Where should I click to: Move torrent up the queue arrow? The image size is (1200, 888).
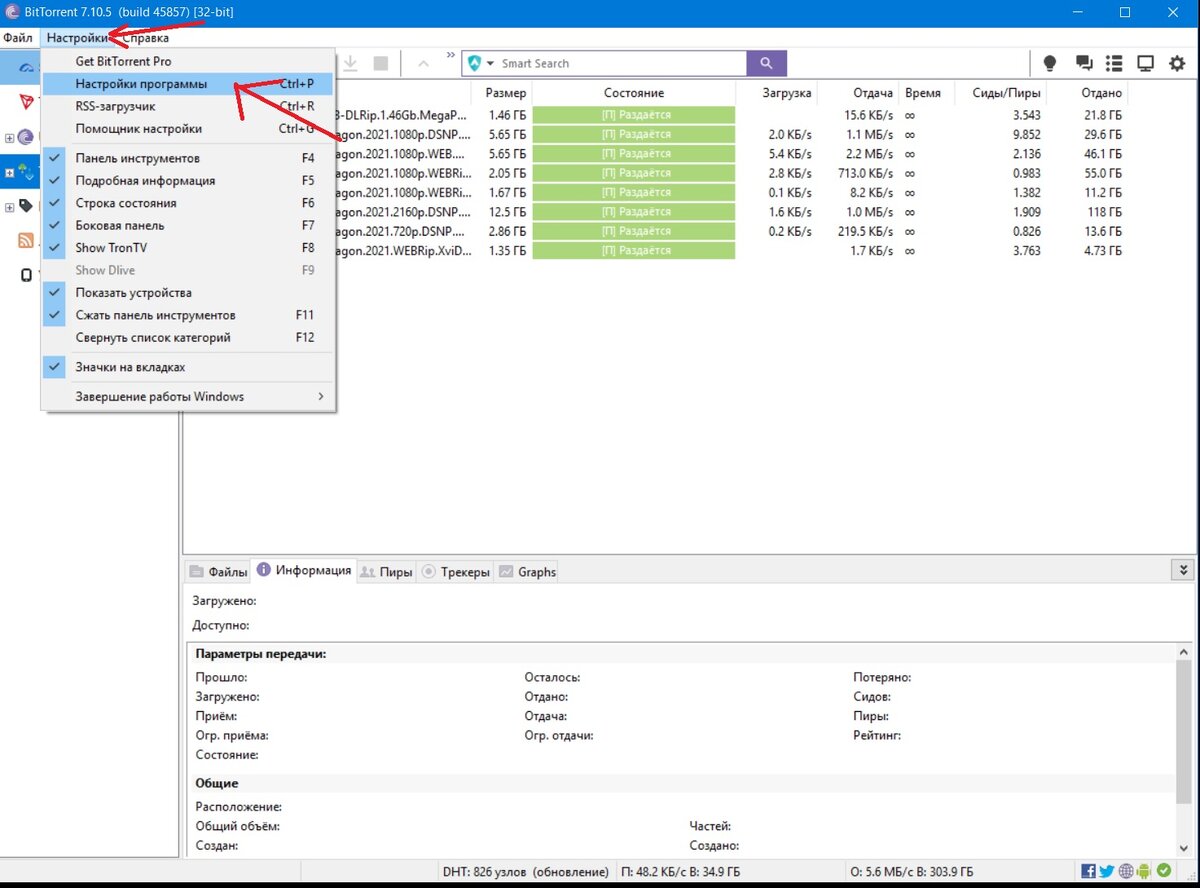(x=423, y=63)
